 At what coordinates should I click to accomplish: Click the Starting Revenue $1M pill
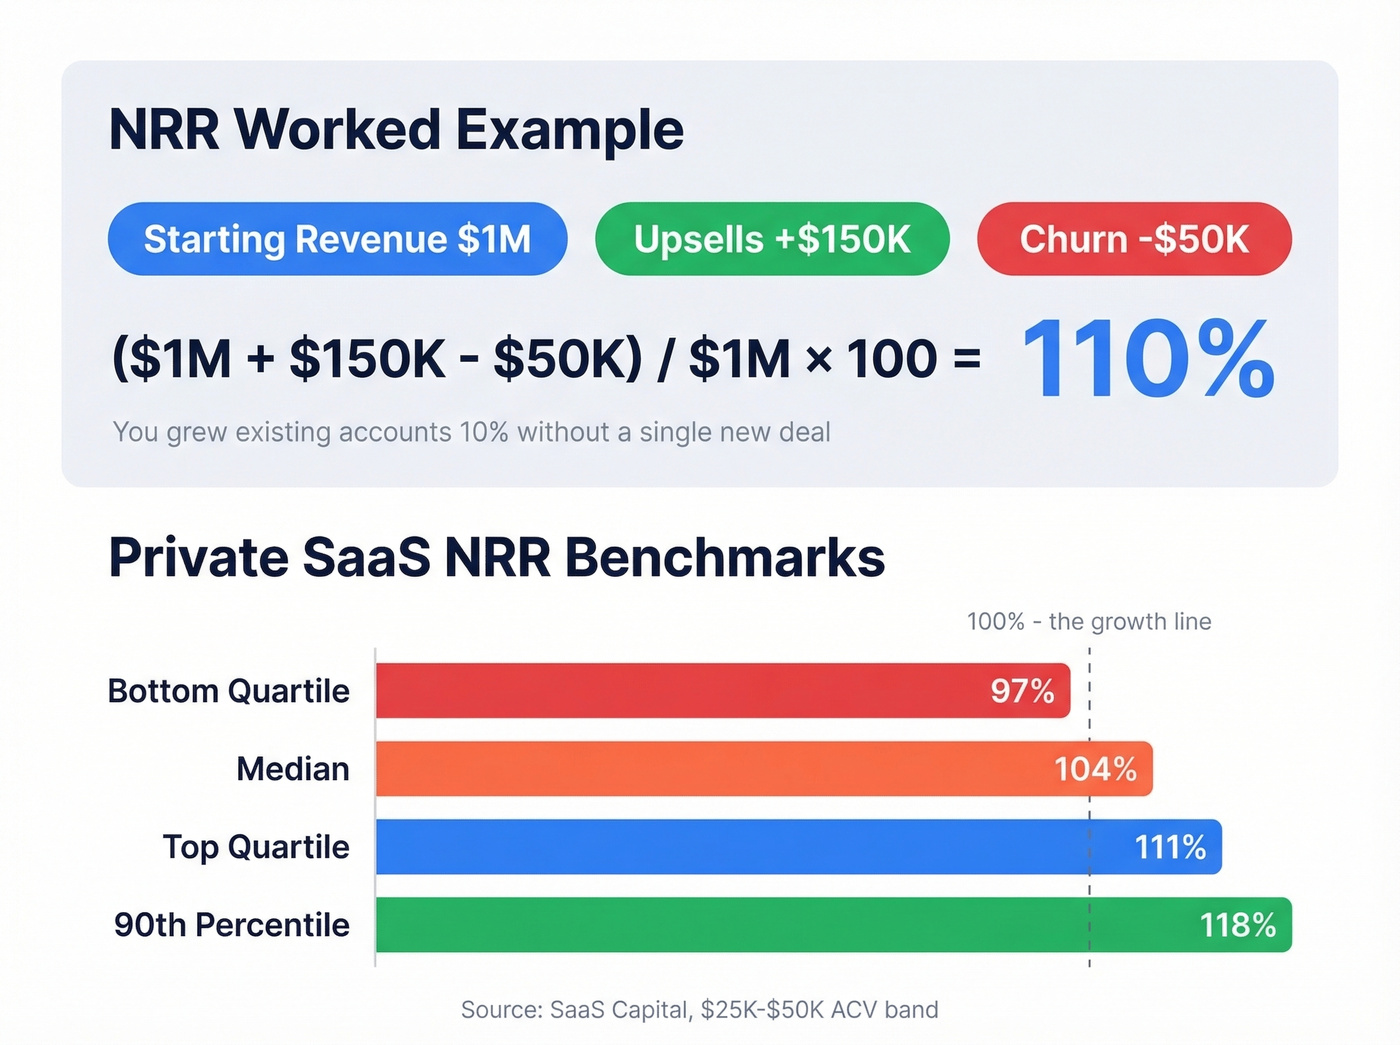click(x=336, y=239)
